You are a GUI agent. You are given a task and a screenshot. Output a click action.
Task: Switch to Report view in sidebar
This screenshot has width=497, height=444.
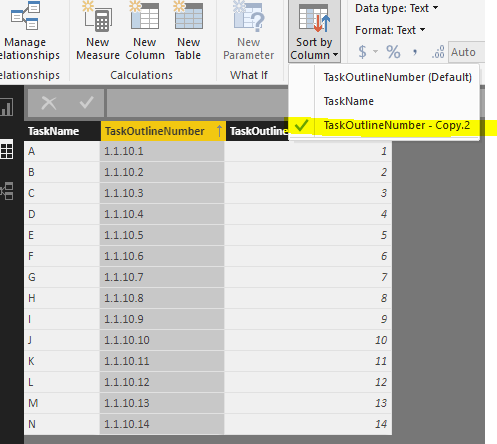[x=7, y=107]
